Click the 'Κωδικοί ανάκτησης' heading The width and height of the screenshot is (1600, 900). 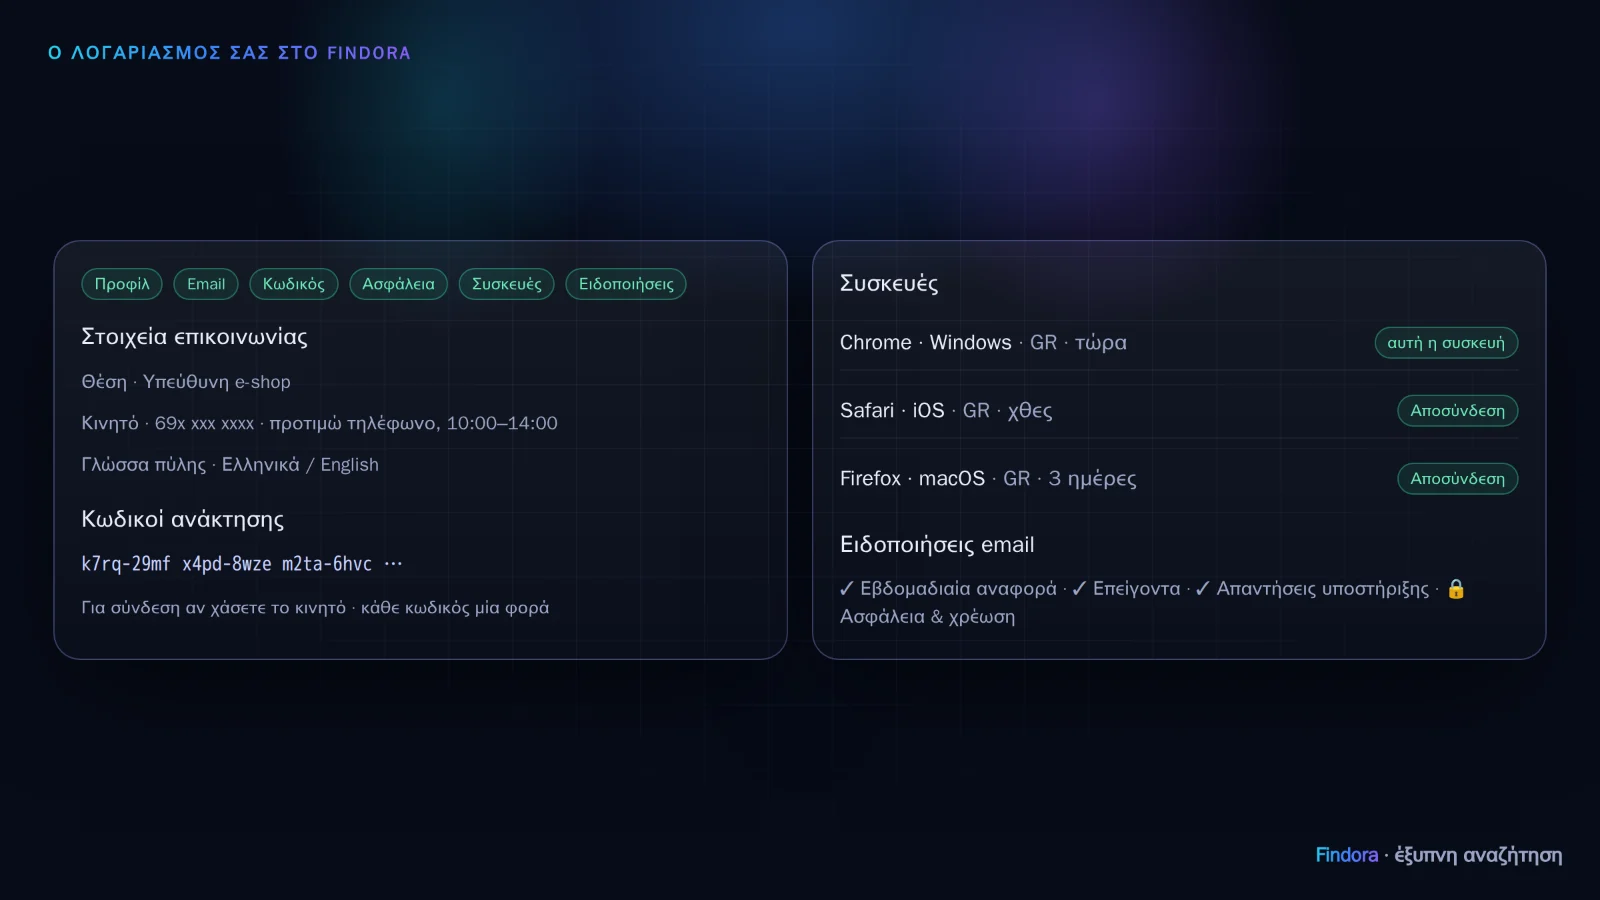[182, 520]
